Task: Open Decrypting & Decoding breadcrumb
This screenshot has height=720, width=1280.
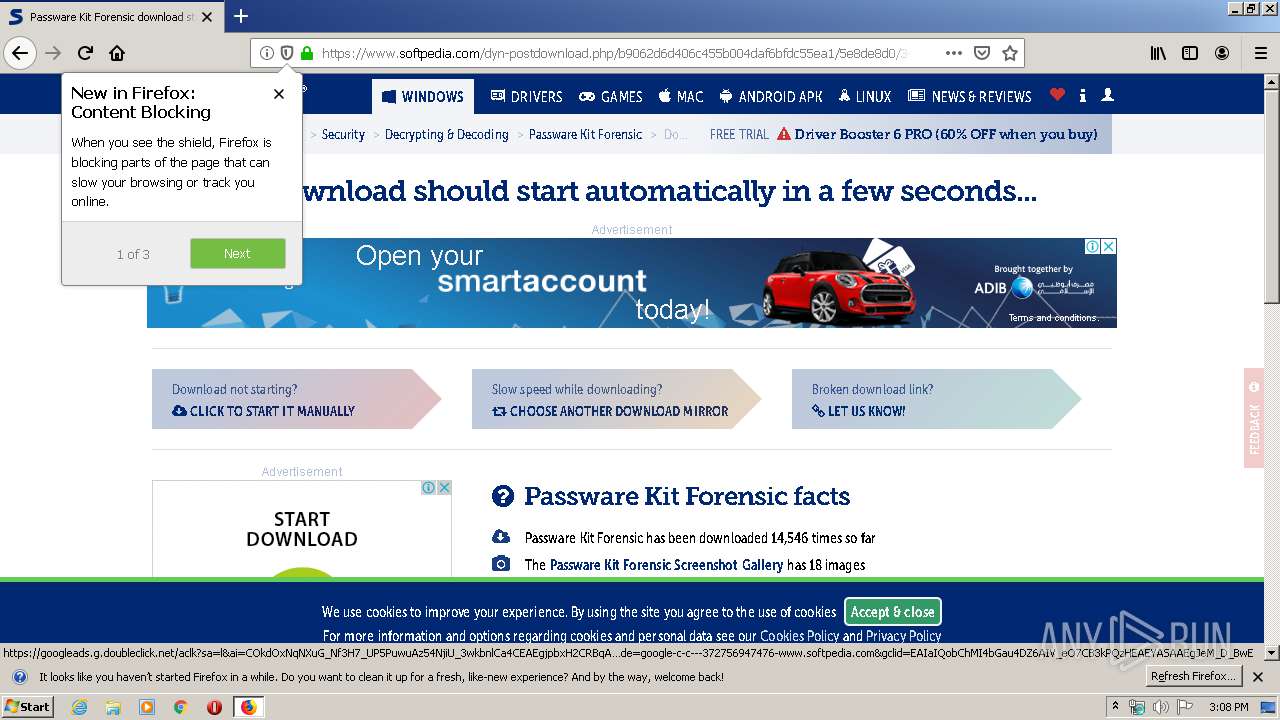Action: click(447, 134)
